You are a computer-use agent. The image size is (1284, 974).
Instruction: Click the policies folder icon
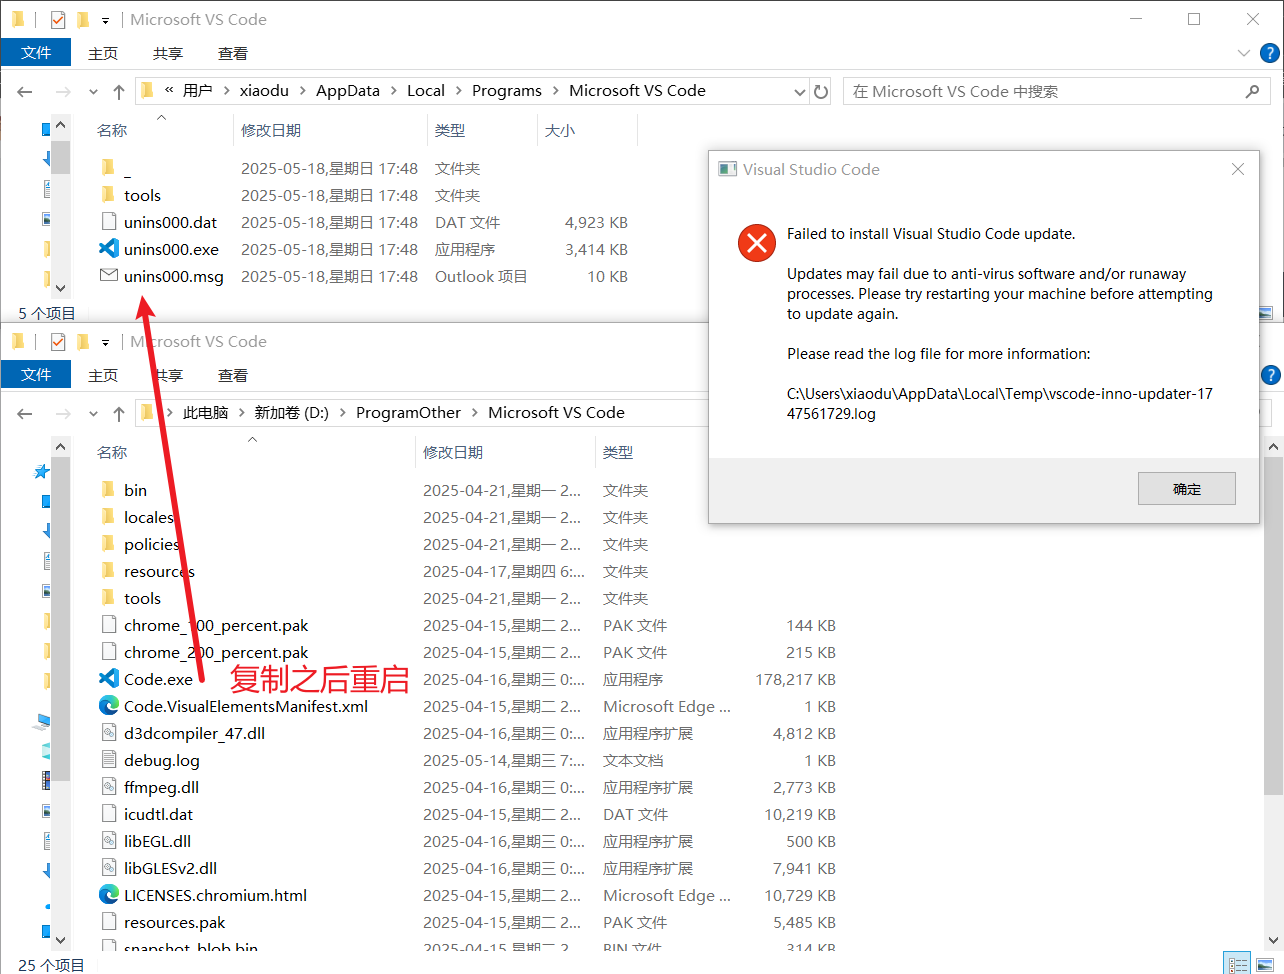pos(109,544)
